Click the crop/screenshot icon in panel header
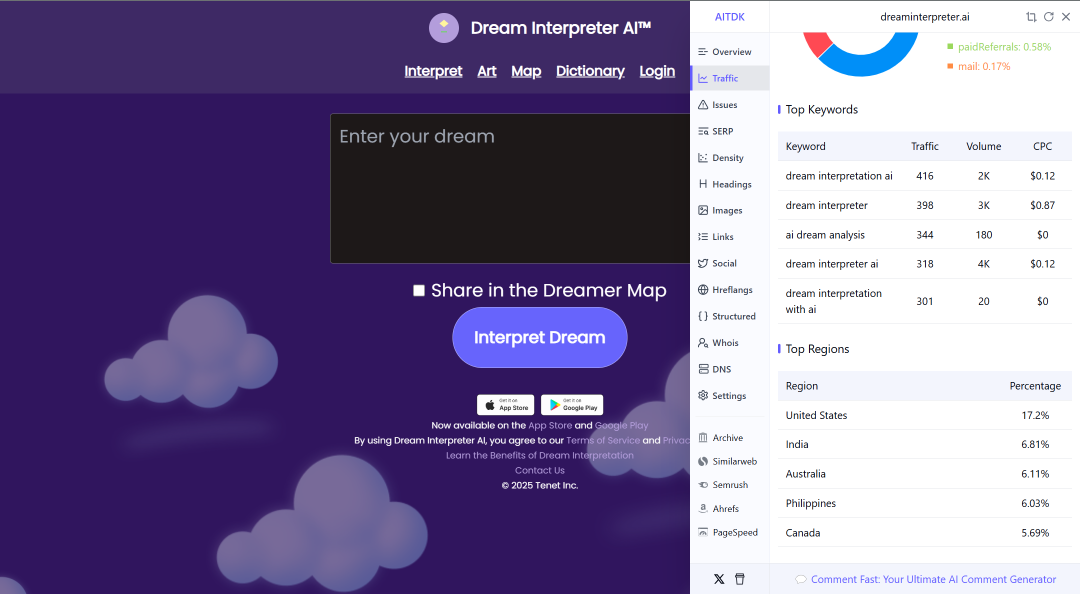The width and height of the screenshot is (1080, 594). click(x=1031, y=17)
